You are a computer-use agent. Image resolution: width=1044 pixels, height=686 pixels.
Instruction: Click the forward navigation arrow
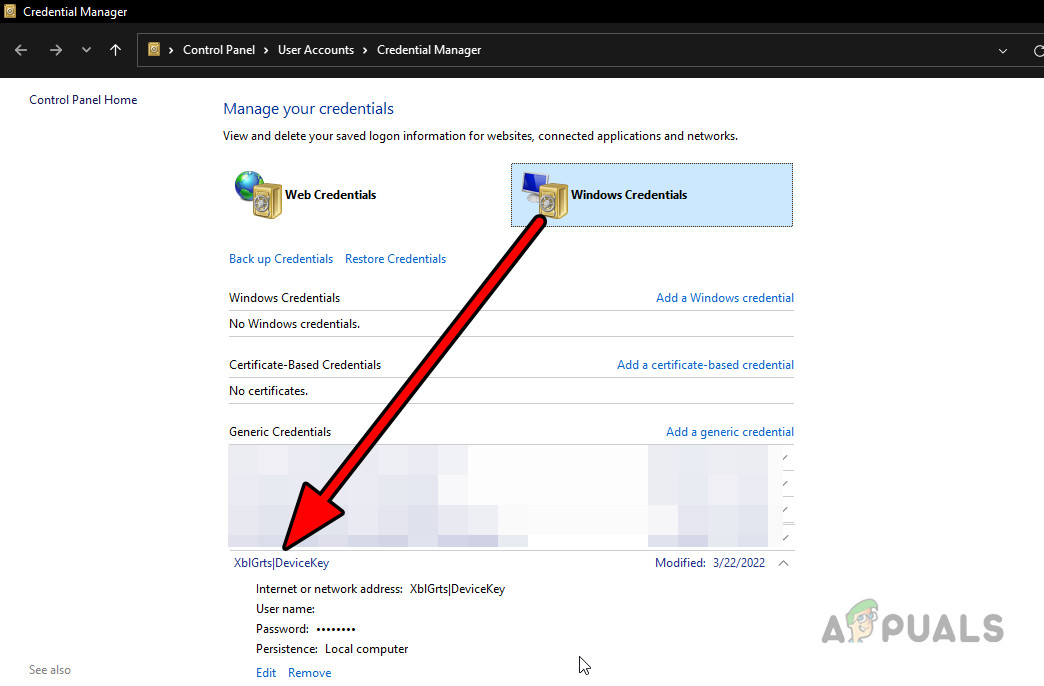(56, 49)
